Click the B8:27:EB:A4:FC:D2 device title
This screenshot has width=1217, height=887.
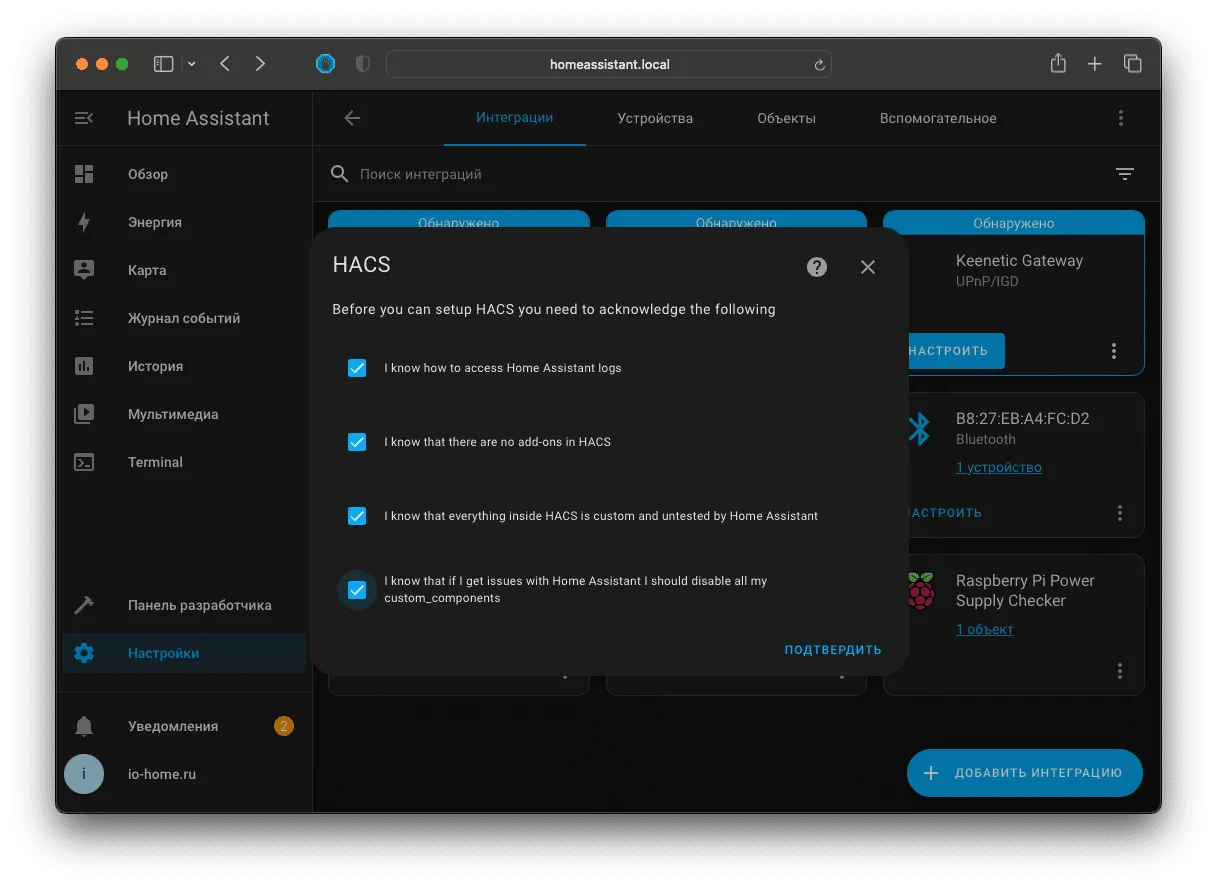(x=1022, y=419)
